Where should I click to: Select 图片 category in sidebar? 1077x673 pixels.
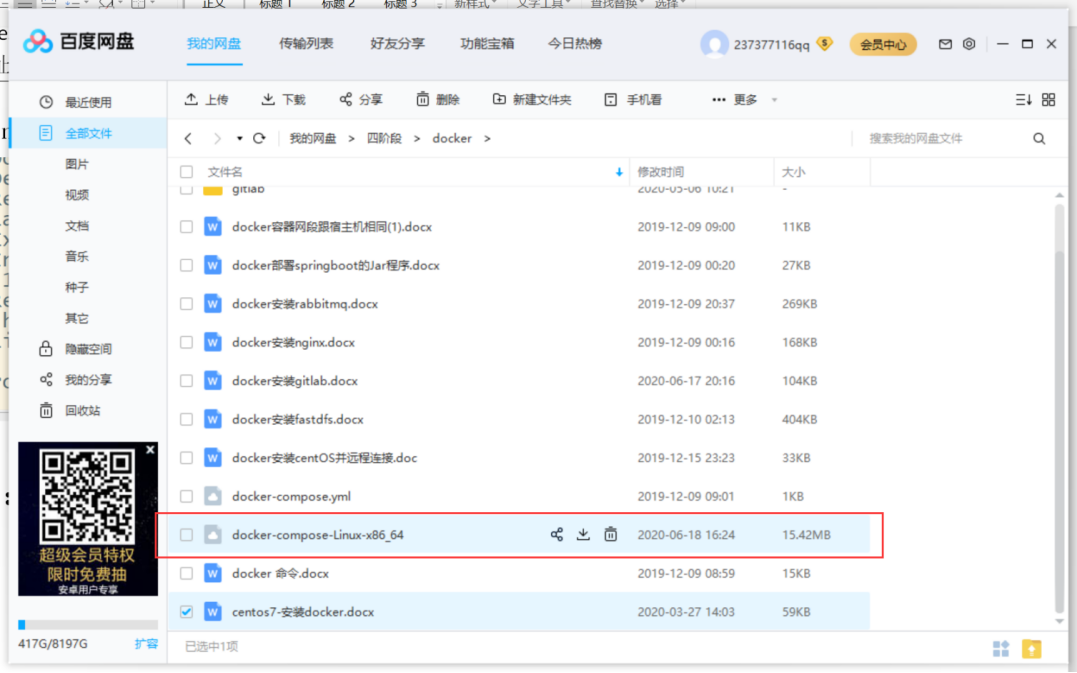[x=77, y=164]
